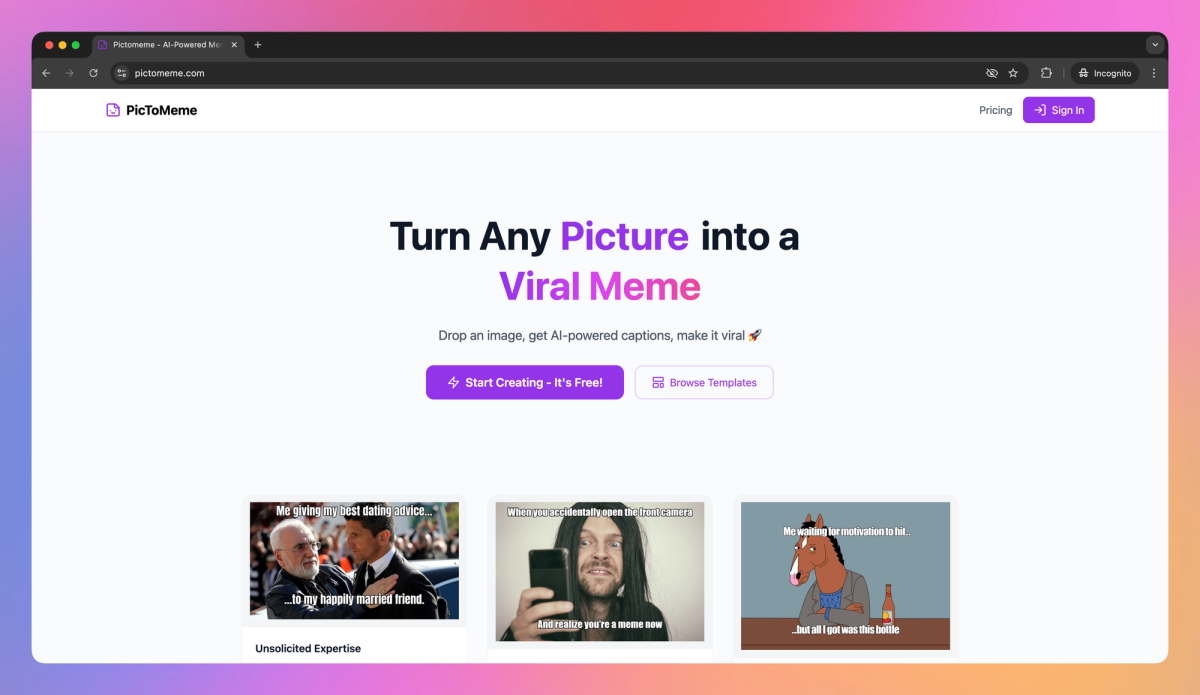Expand the tab search dropdown arrow
Screen dimensions: 1200x695
(1155, 45)
